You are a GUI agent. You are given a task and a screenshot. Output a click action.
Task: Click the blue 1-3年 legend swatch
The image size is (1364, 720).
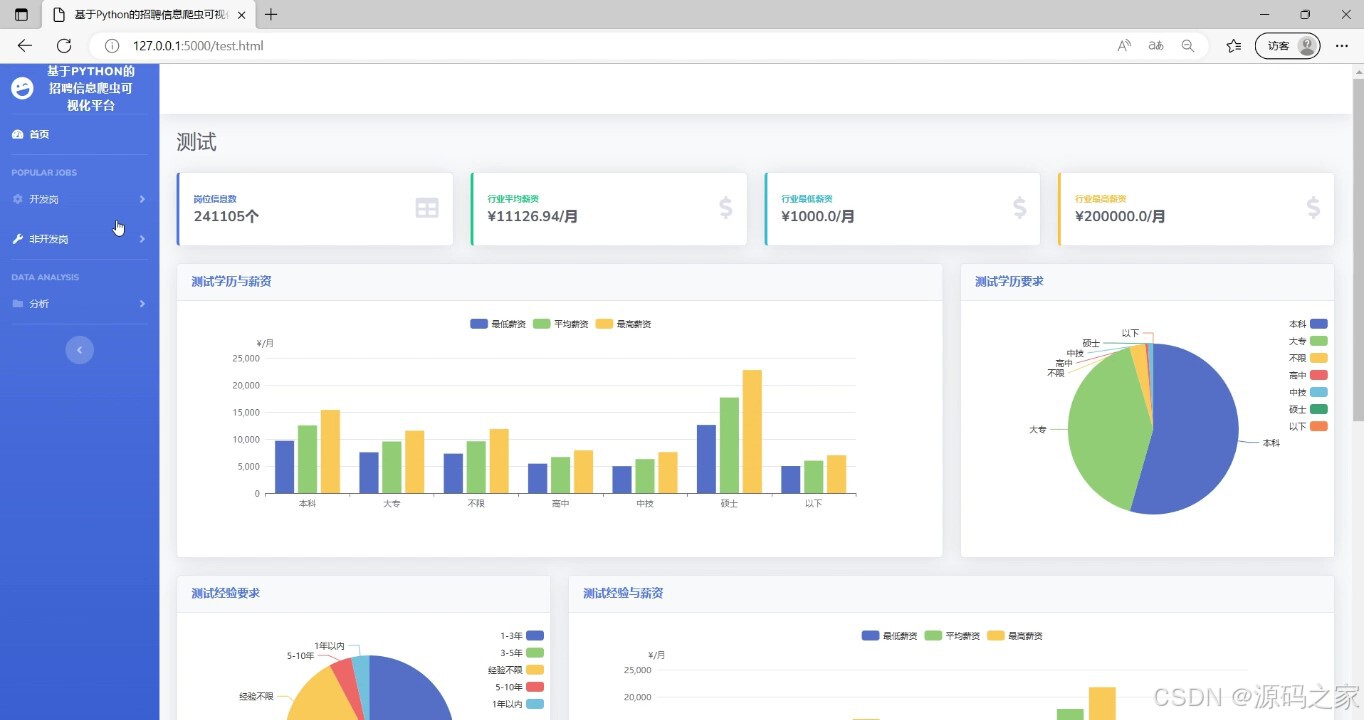pyautogui.click(x=535, y=635)
